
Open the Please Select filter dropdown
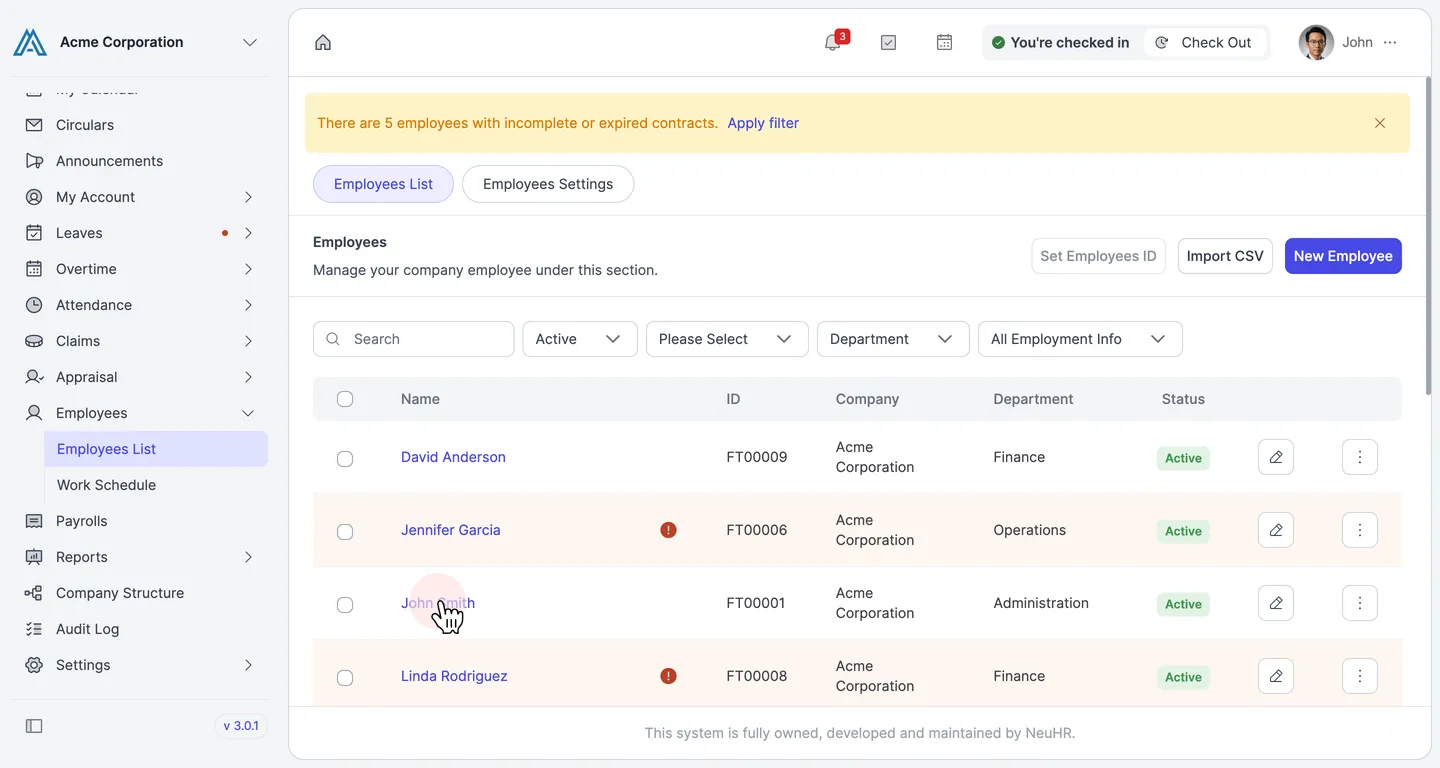pos(727,339)
